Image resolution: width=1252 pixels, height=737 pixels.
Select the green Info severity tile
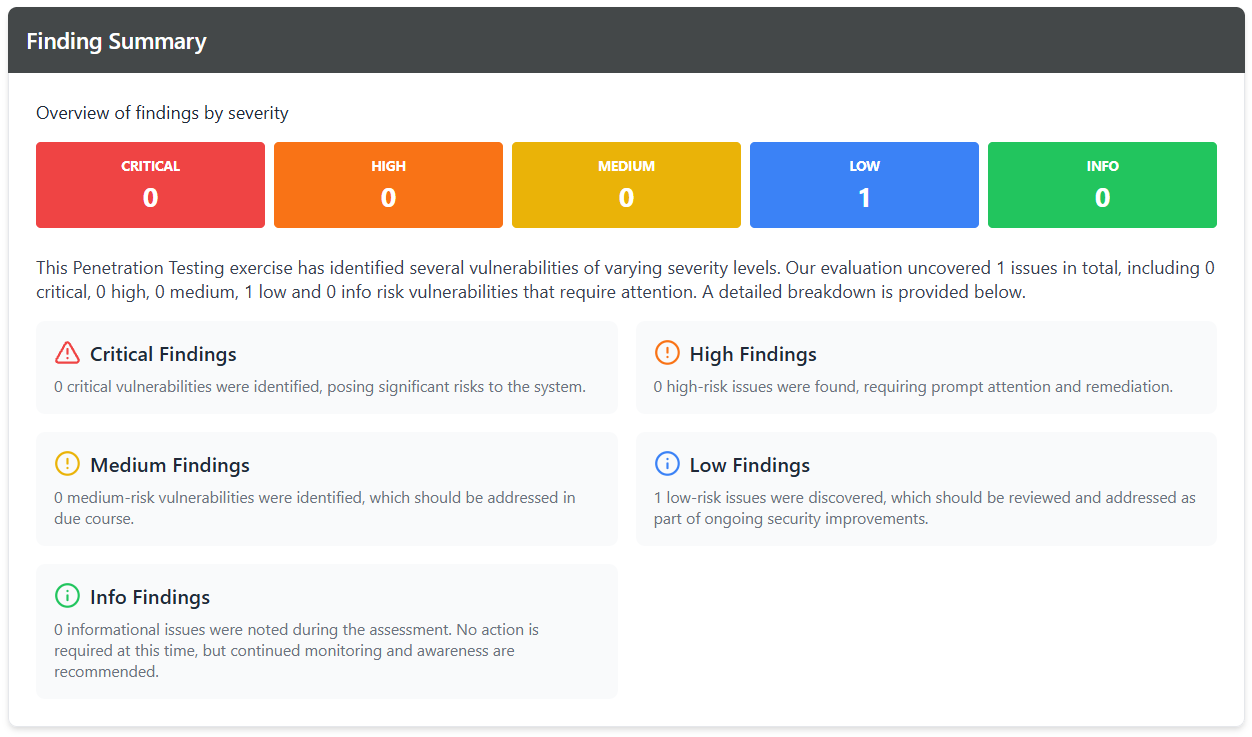click(1102, 185)
